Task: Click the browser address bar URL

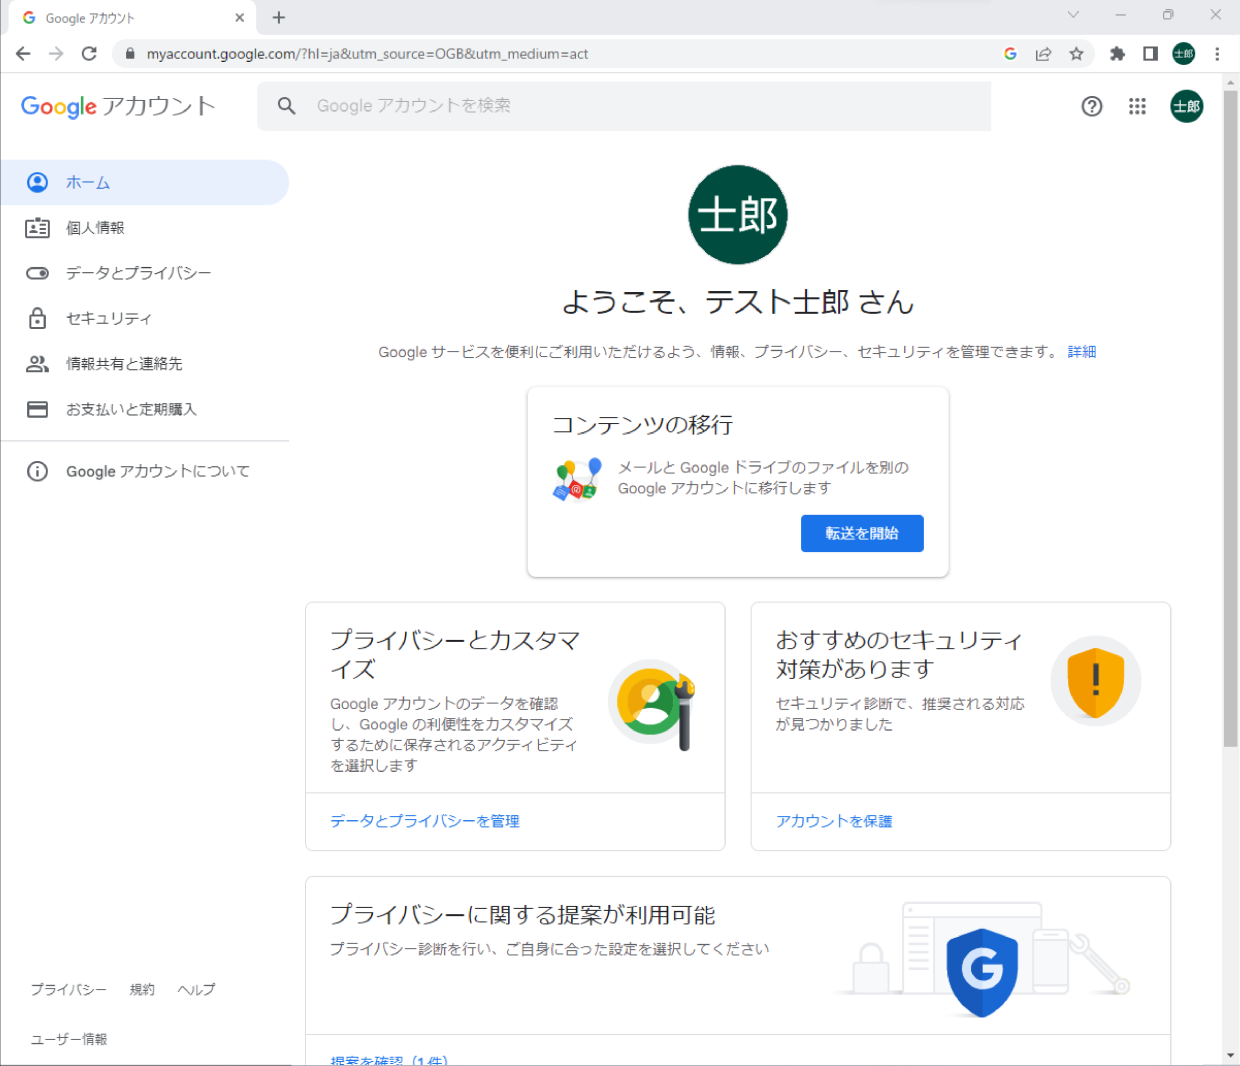Action: tap(367, 54)
